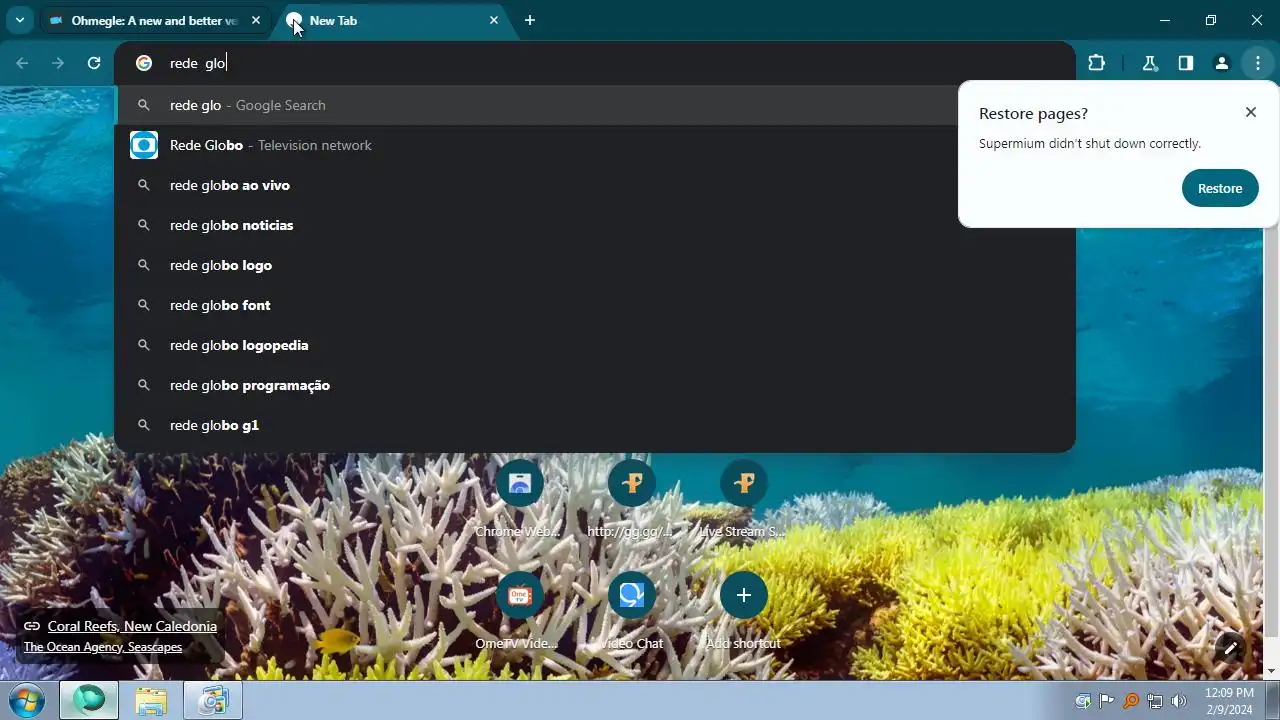
Task: Click the customize page pencil icon
Action: (x=1231, y=648)
